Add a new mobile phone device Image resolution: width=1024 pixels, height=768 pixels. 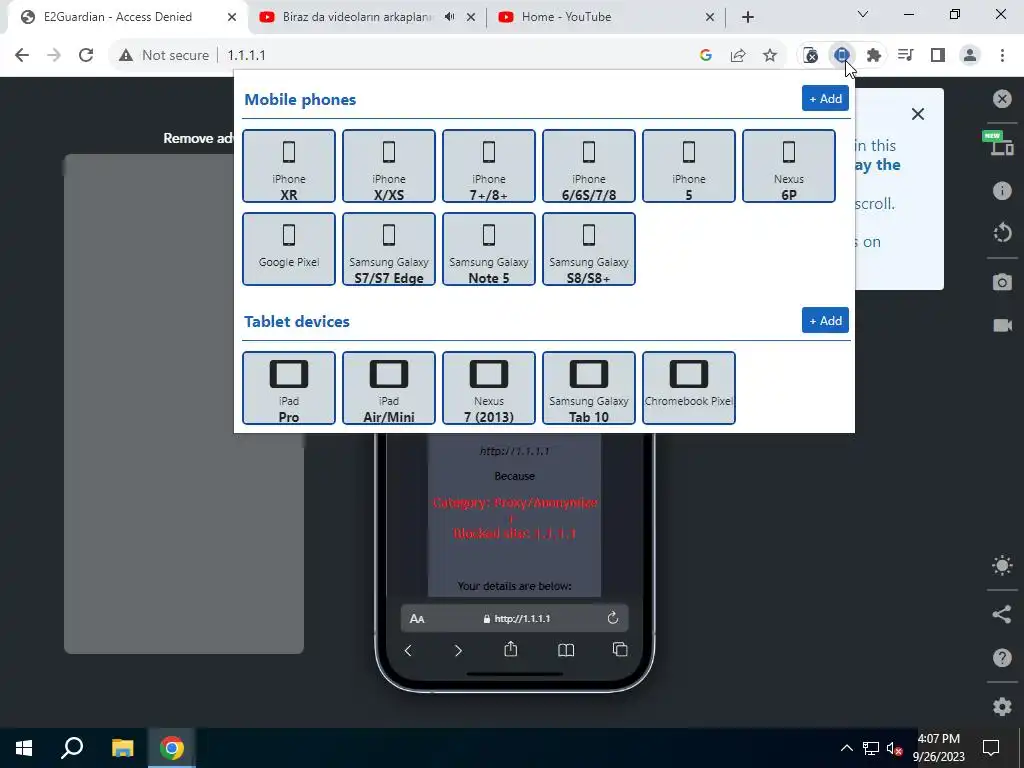825,99
